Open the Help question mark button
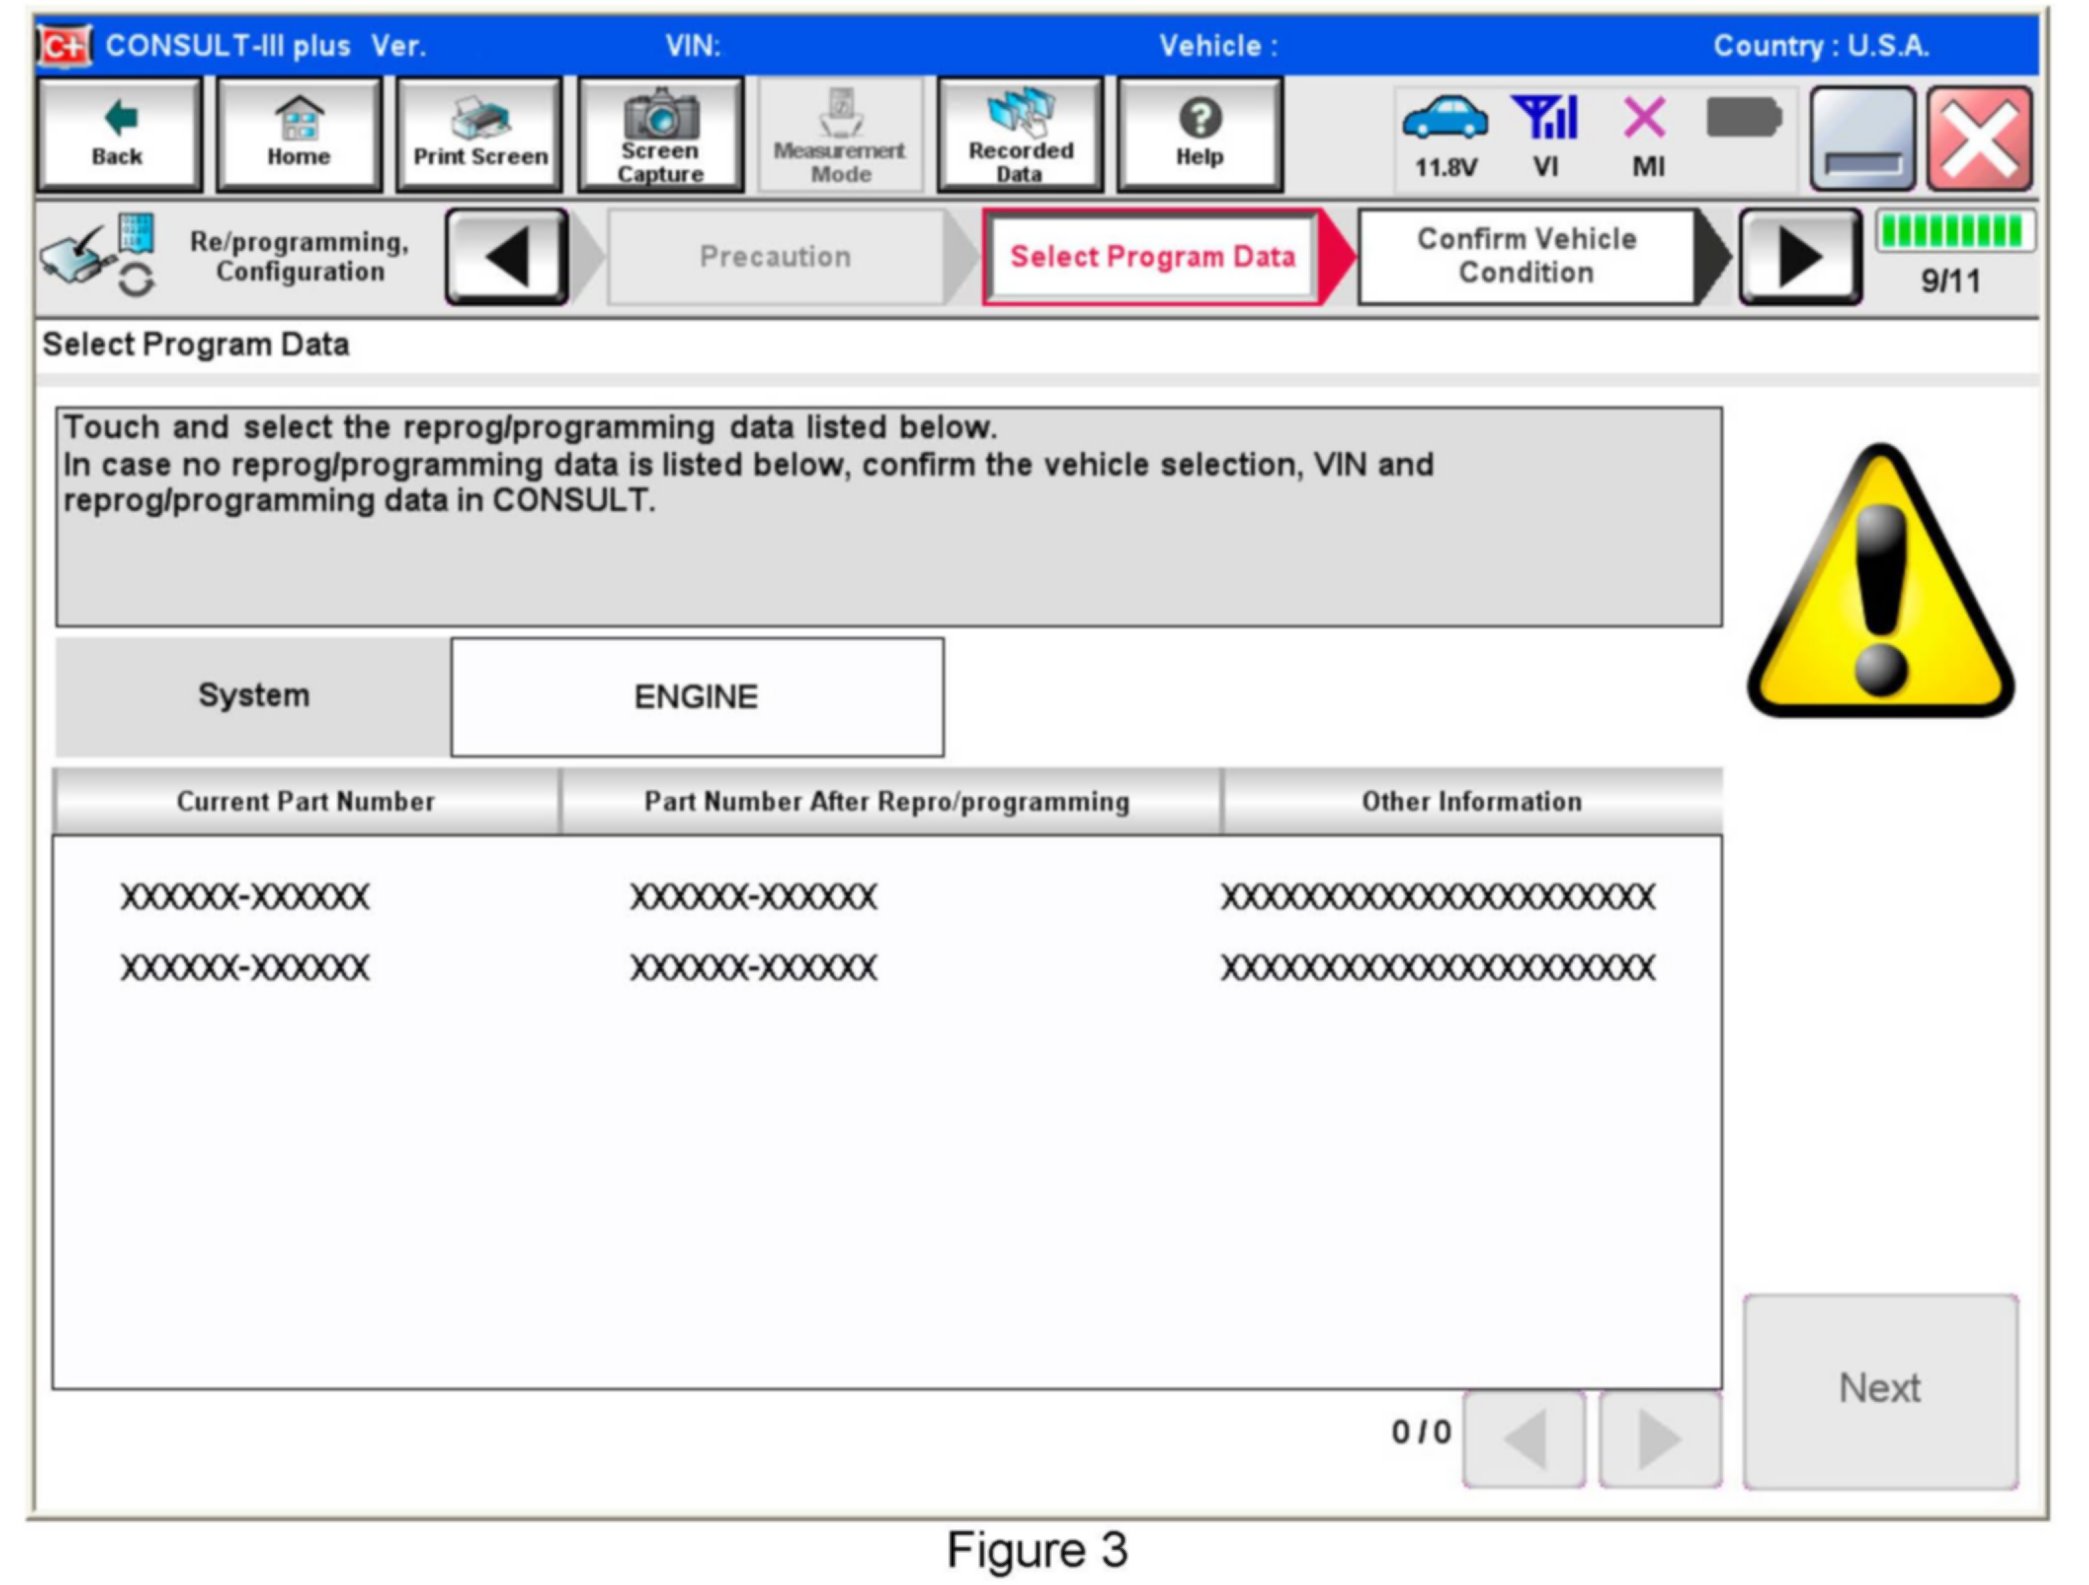Viewport: 2089px width, 1585px height. [1199, 134]
